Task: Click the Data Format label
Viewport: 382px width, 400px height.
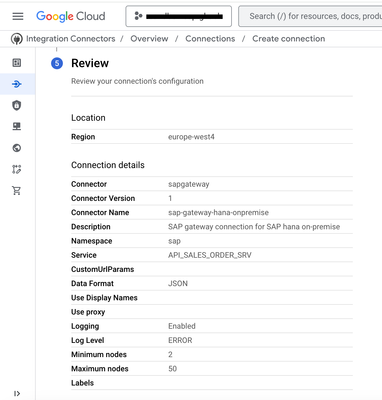Action: tap(92, 284)
